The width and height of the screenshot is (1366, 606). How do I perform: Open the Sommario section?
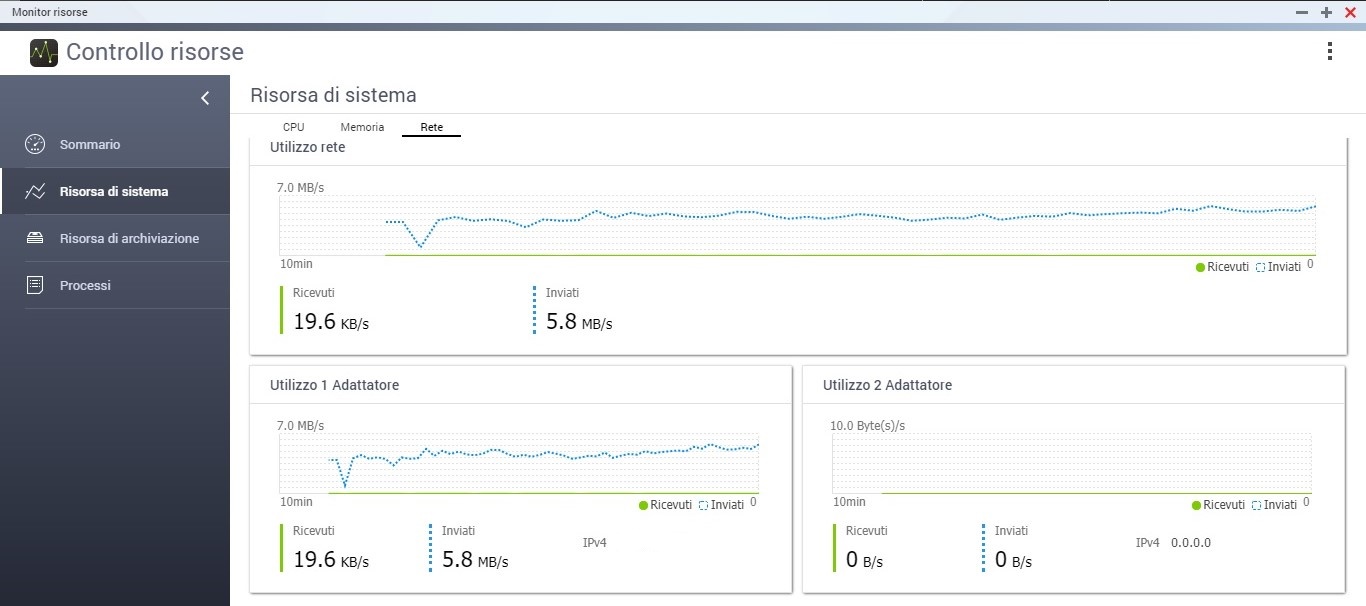pos(90,144)
